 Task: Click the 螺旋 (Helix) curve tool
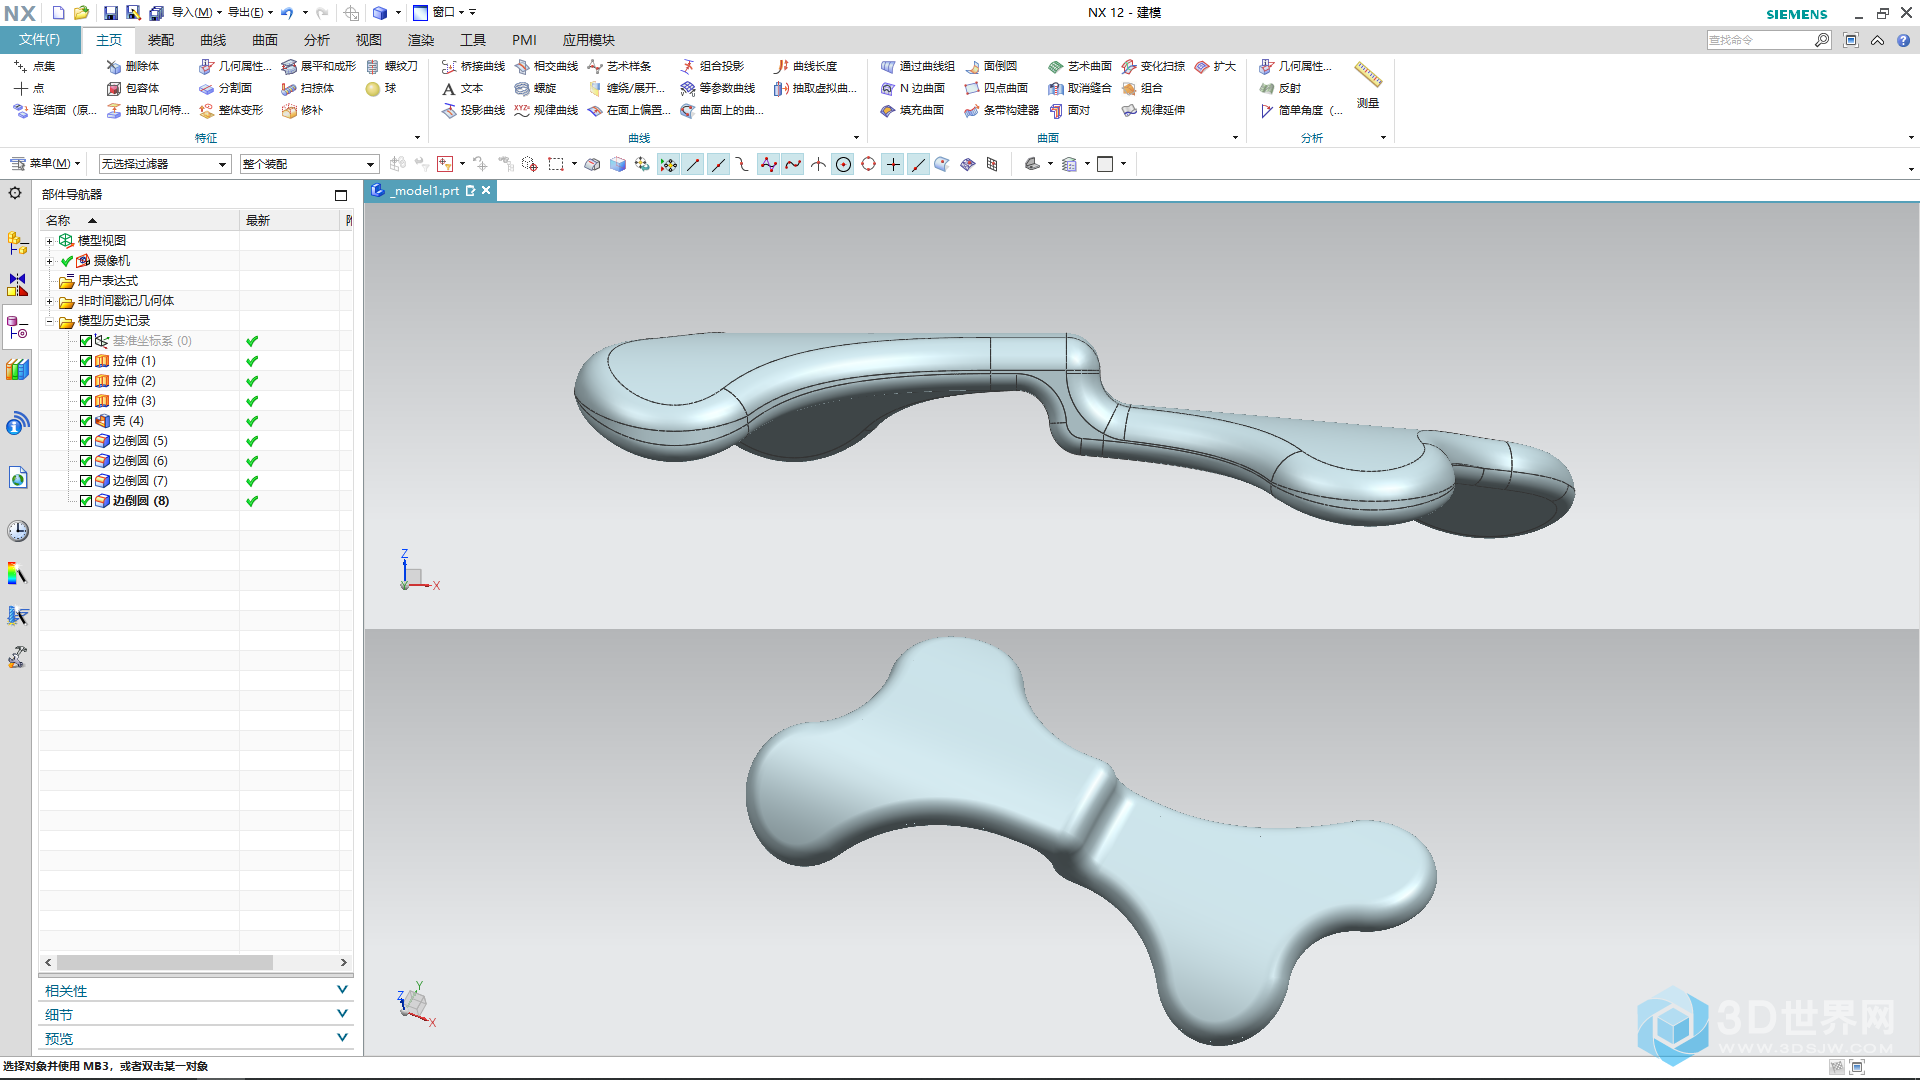click(x=535, y=88)
